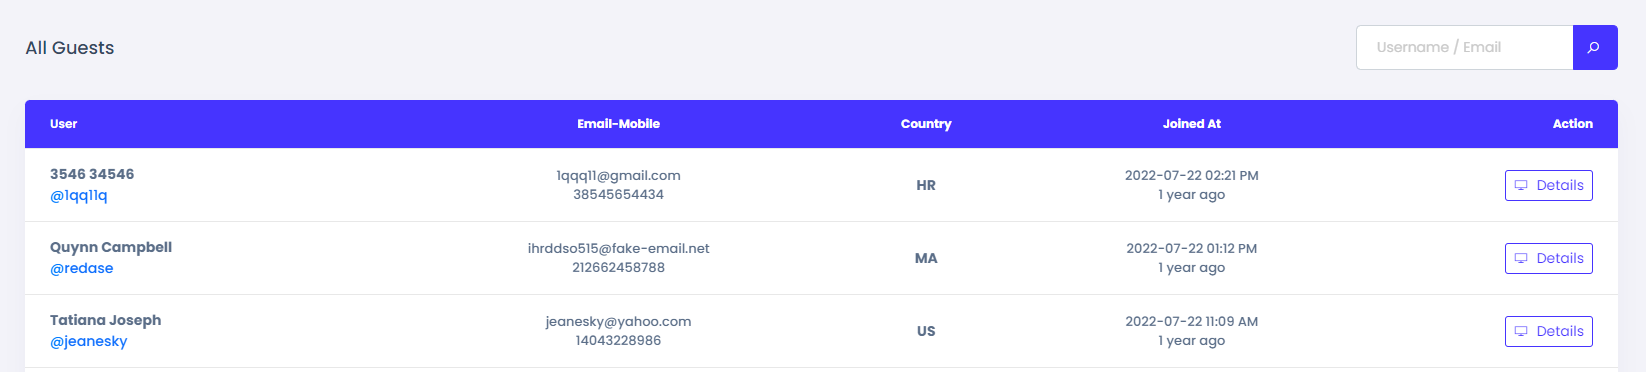The width and height of the screenshot is (1646, 372).
Task: Click the search magnifier icon button
Action: tap(1595, 47)
